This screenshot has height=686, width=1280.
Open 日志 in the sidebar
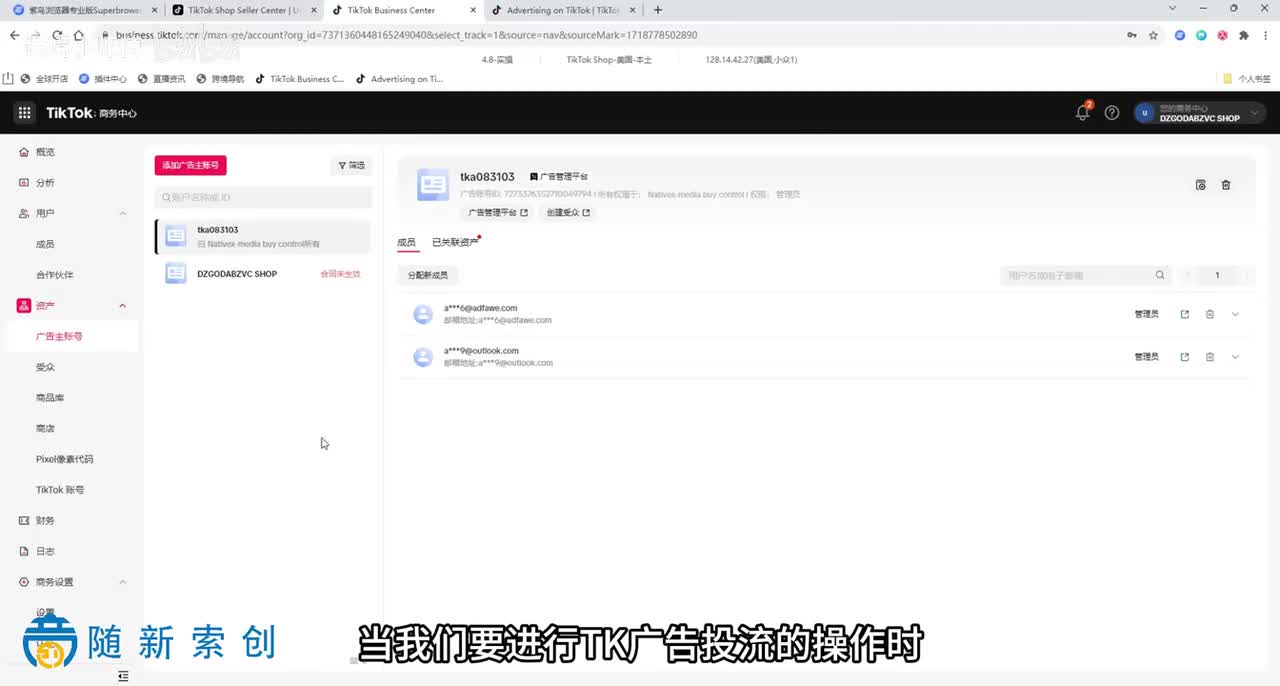click(45, 551)
